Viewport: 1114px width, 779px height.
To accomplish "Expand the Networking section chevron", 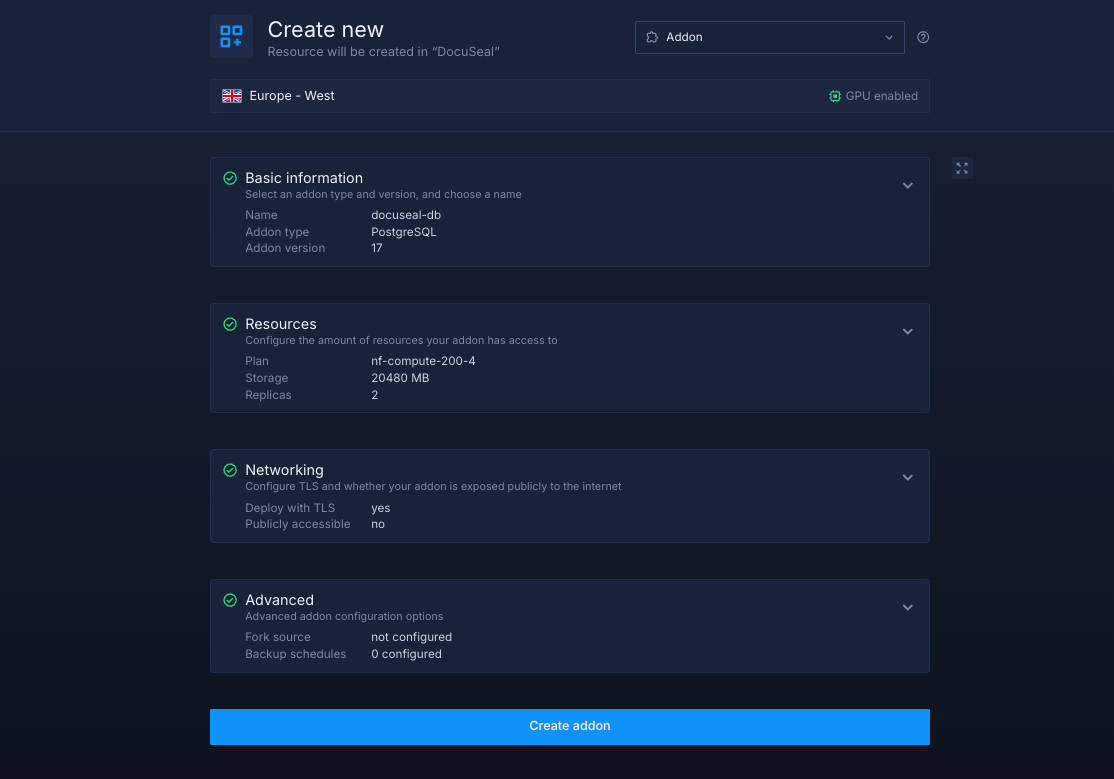I will (x=908, y=477).
